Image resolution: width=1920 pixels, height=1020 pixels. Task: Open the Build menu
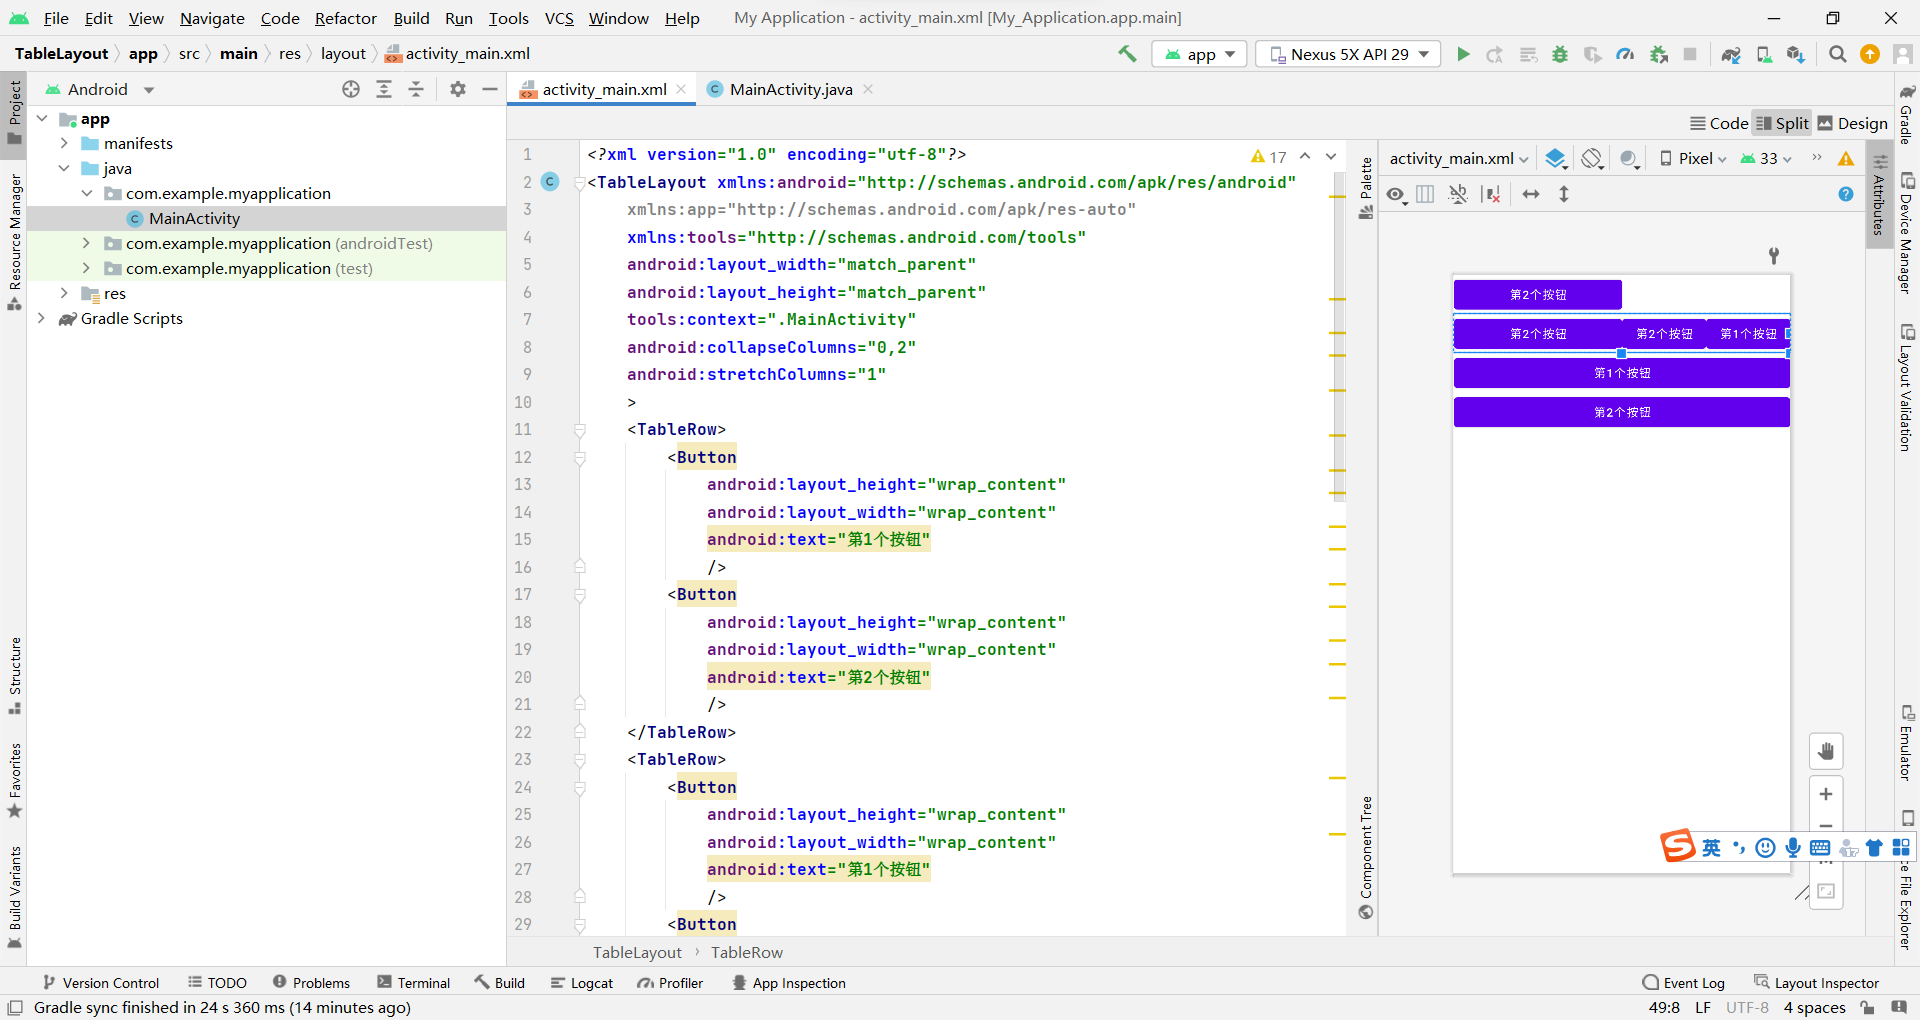pyautogui.click(x=411, y=18)
